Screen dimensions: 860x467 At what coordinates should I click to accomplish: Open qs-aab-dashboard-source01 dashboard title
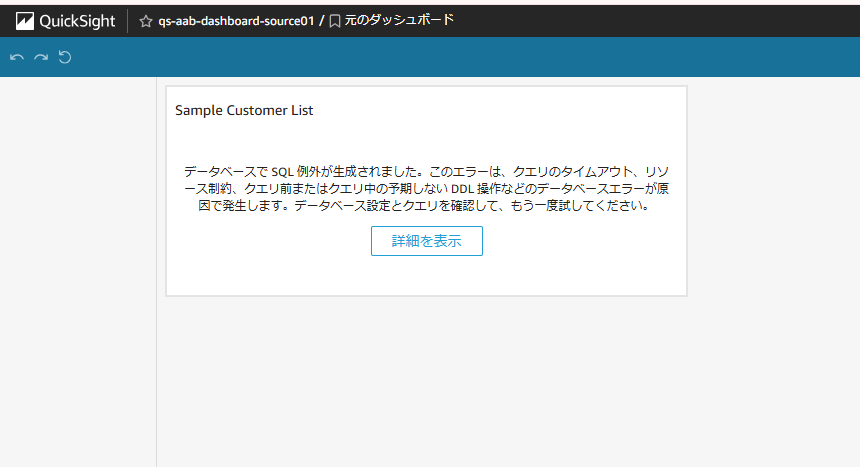(x=236, y=21)
